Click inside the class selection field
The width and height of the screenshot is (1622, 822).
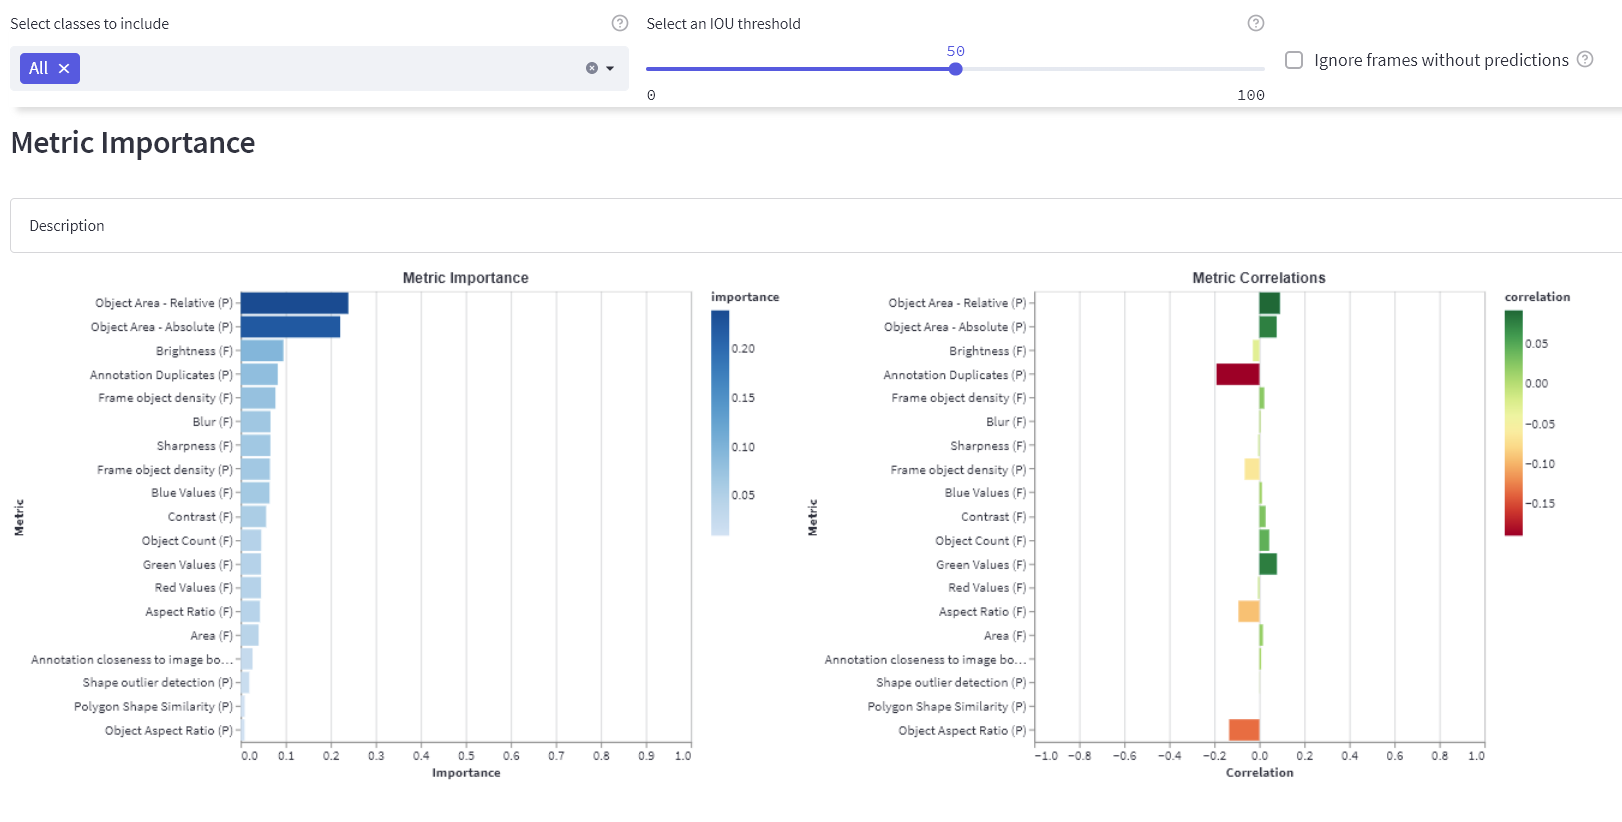[319, 68]
